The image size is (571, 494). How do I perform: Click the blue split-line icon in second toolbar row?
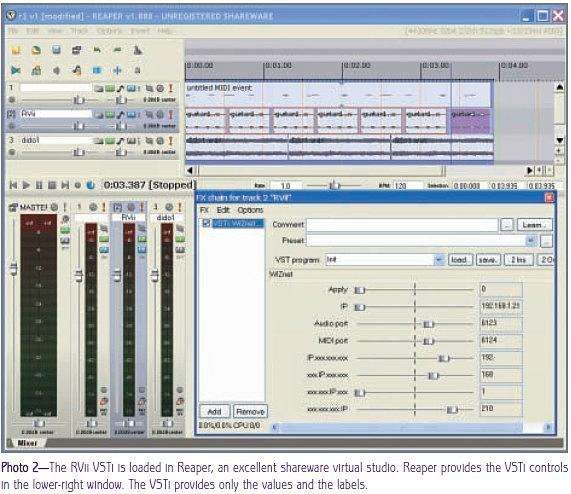click(x=117, y=70)
